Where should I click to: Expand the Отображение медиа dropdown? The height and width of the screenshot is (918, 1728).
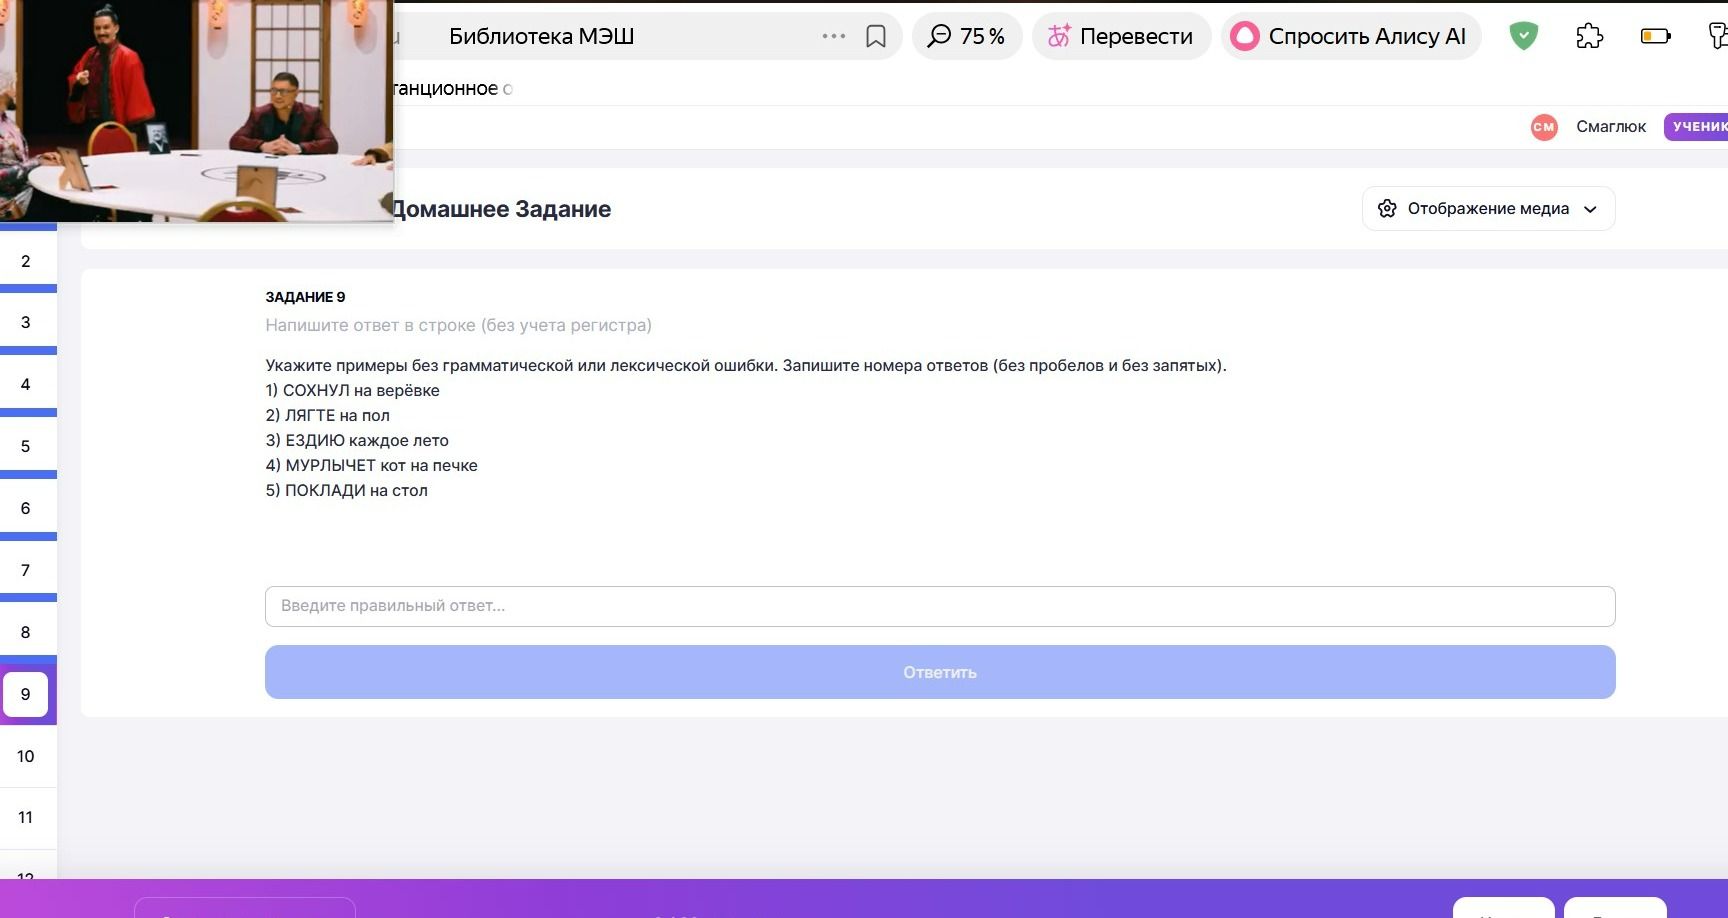pyautogui.click(x=1488, y=209)
